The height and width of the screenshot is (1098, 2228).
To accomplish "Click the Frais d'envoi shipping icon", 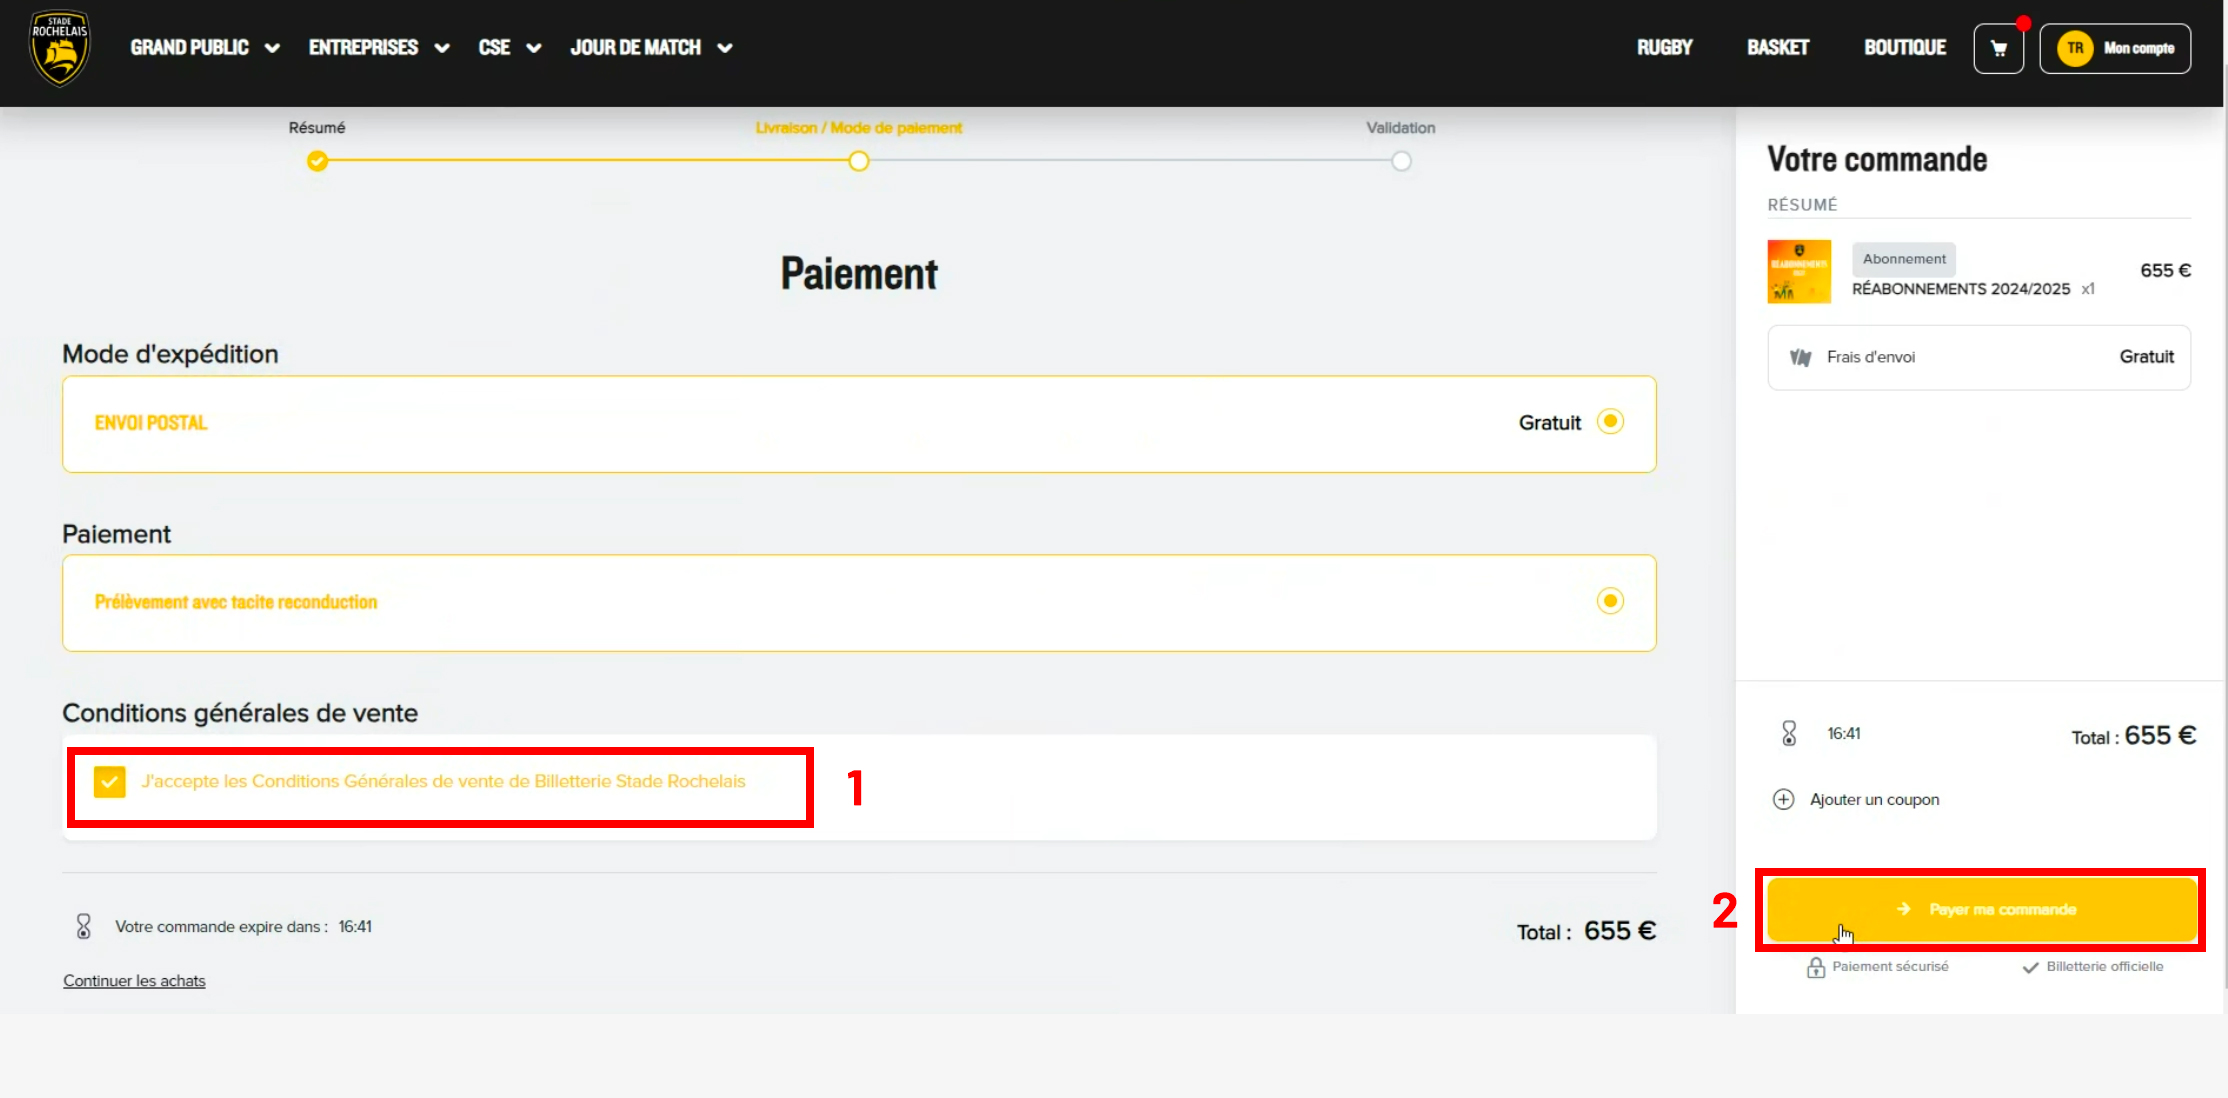I will (x=1800, y=357).
